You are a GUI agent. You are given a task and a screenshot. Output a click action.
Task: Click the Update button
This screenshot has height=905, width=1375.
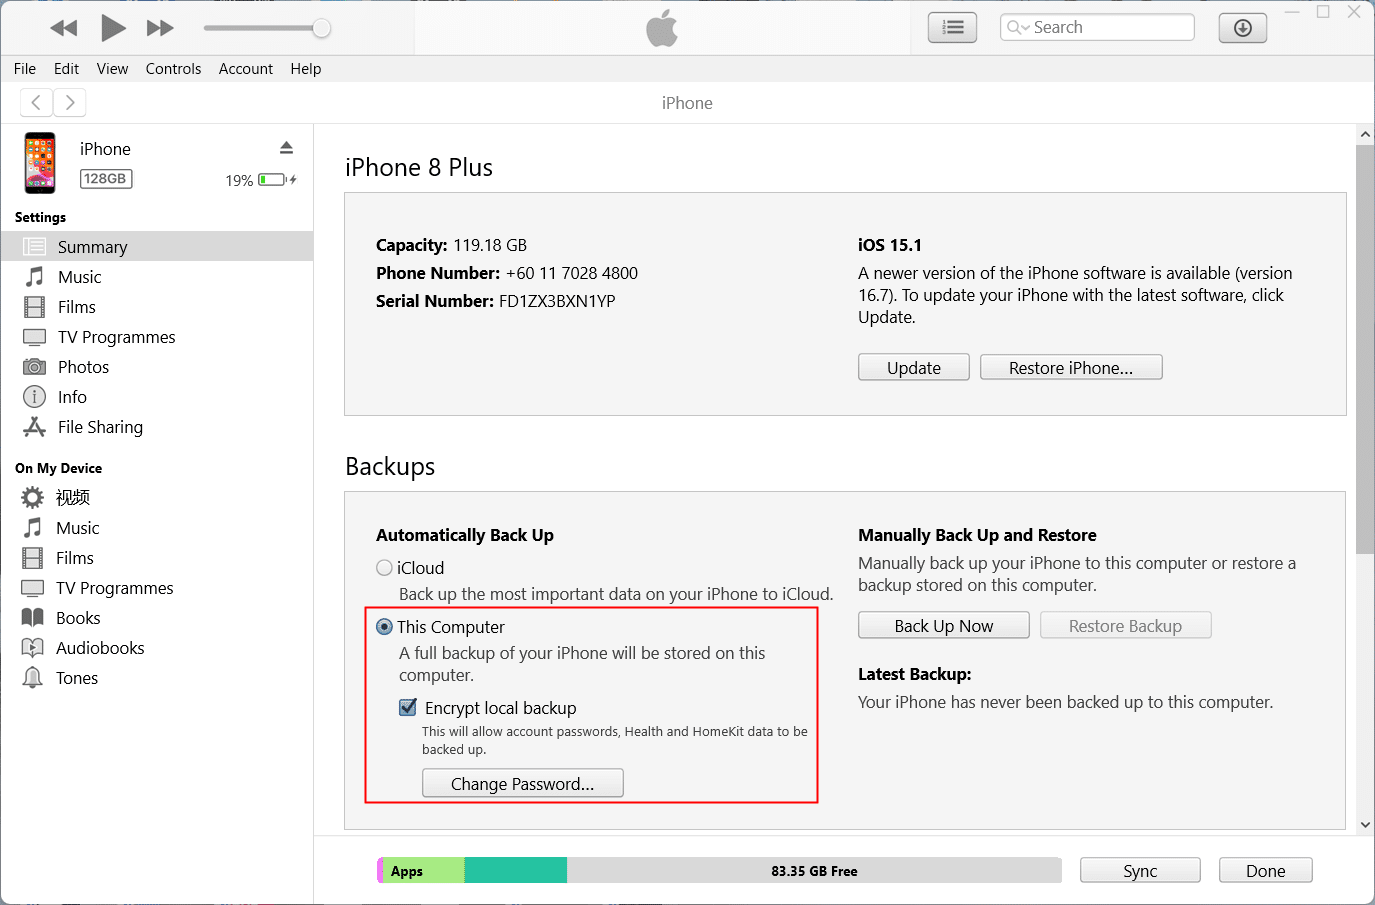coord(914,368)
